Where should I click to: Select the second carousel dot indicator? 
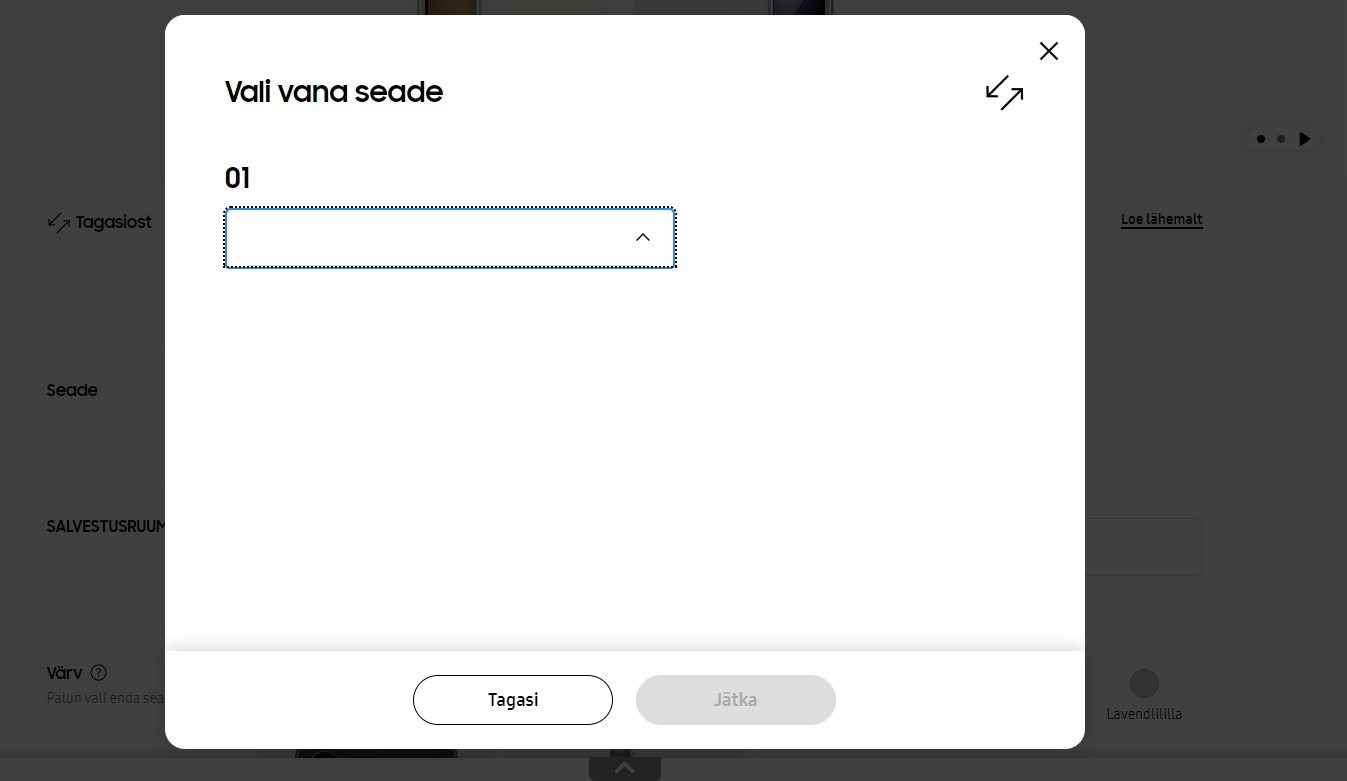click(x=1281, y=139)
